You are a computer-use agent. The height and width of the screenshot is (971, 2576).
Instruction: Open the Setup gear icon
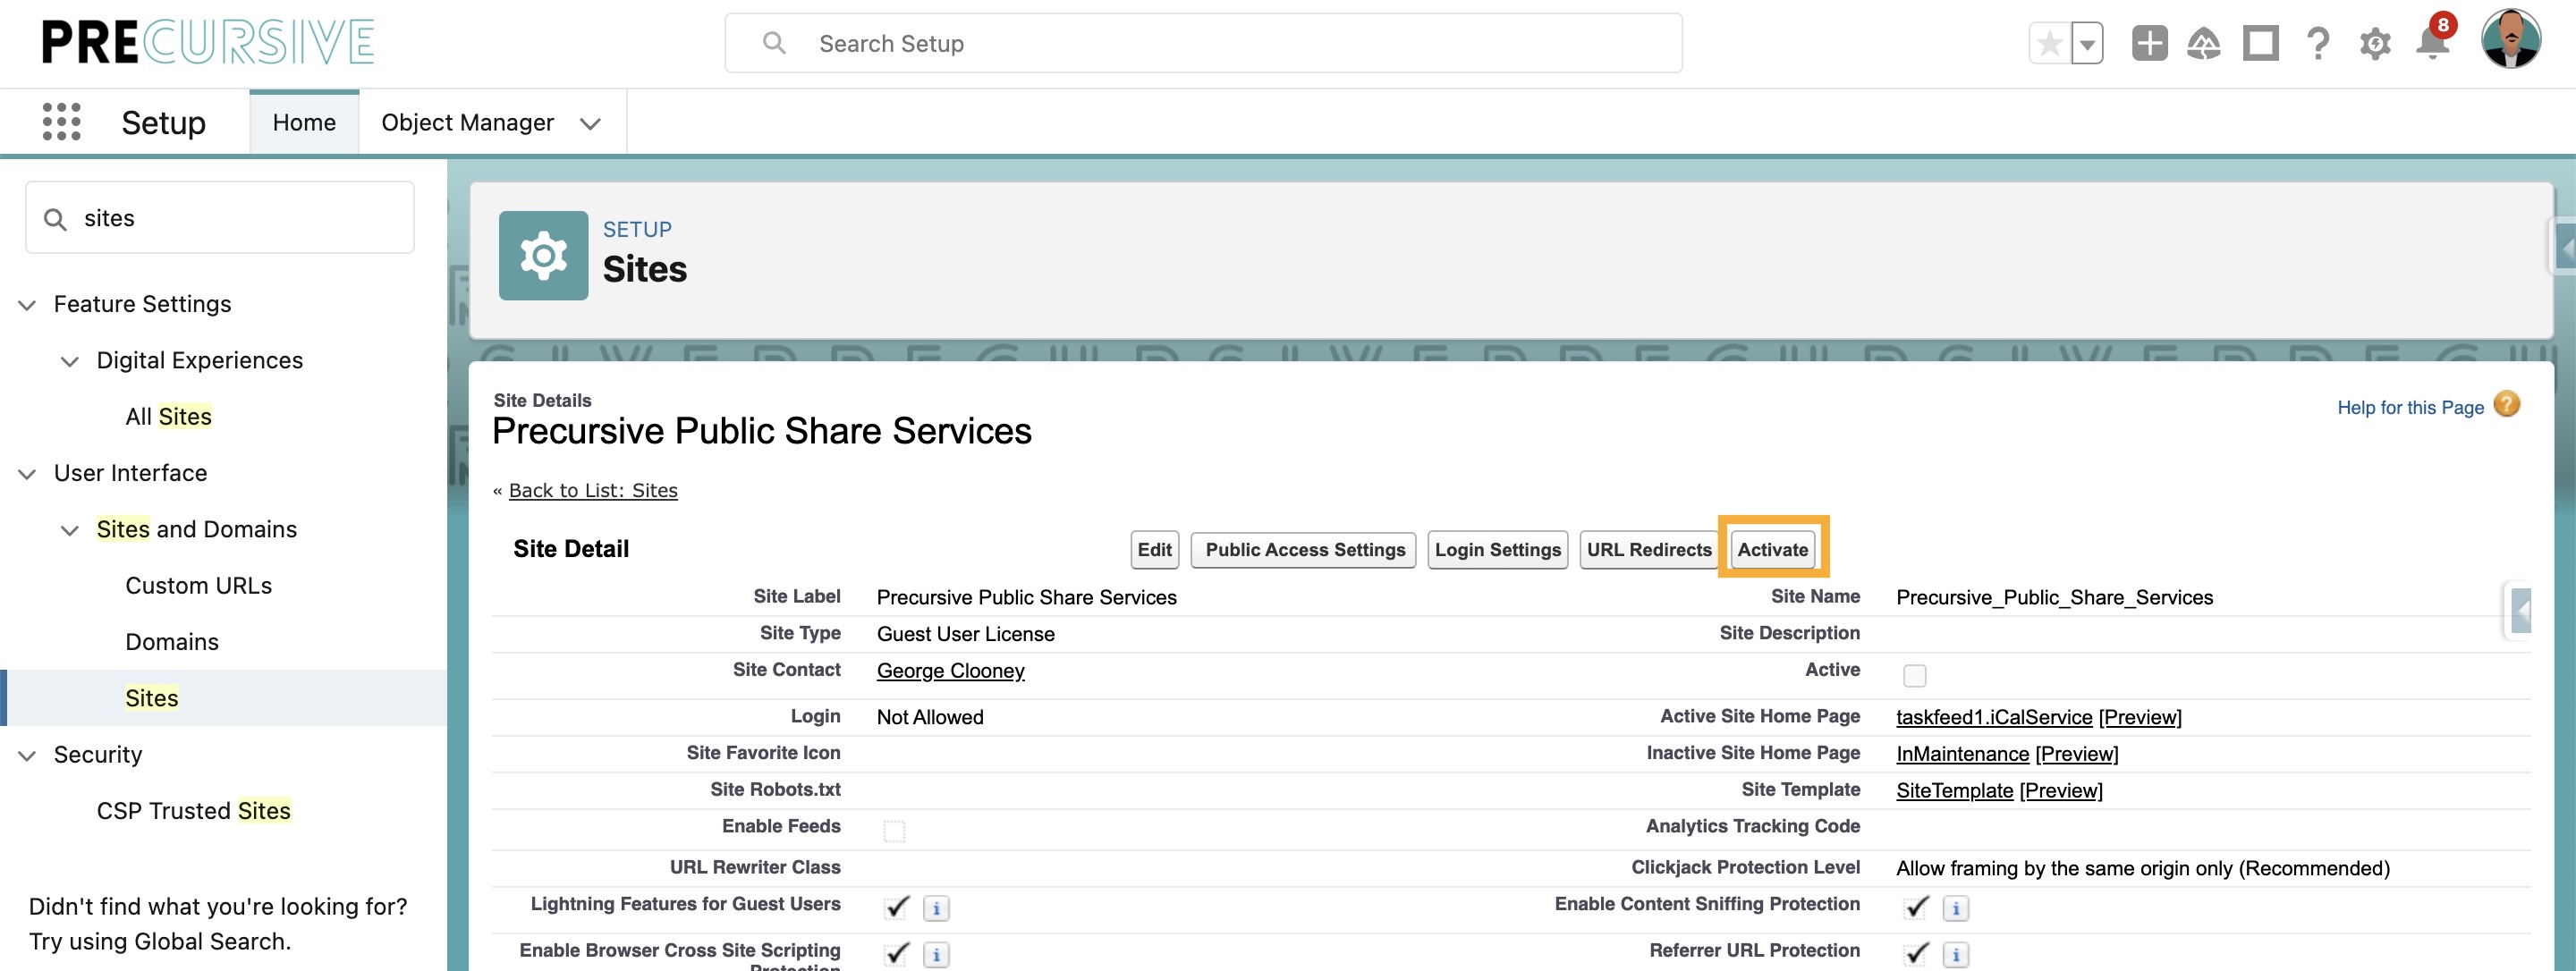click(x=2375, y=43)
